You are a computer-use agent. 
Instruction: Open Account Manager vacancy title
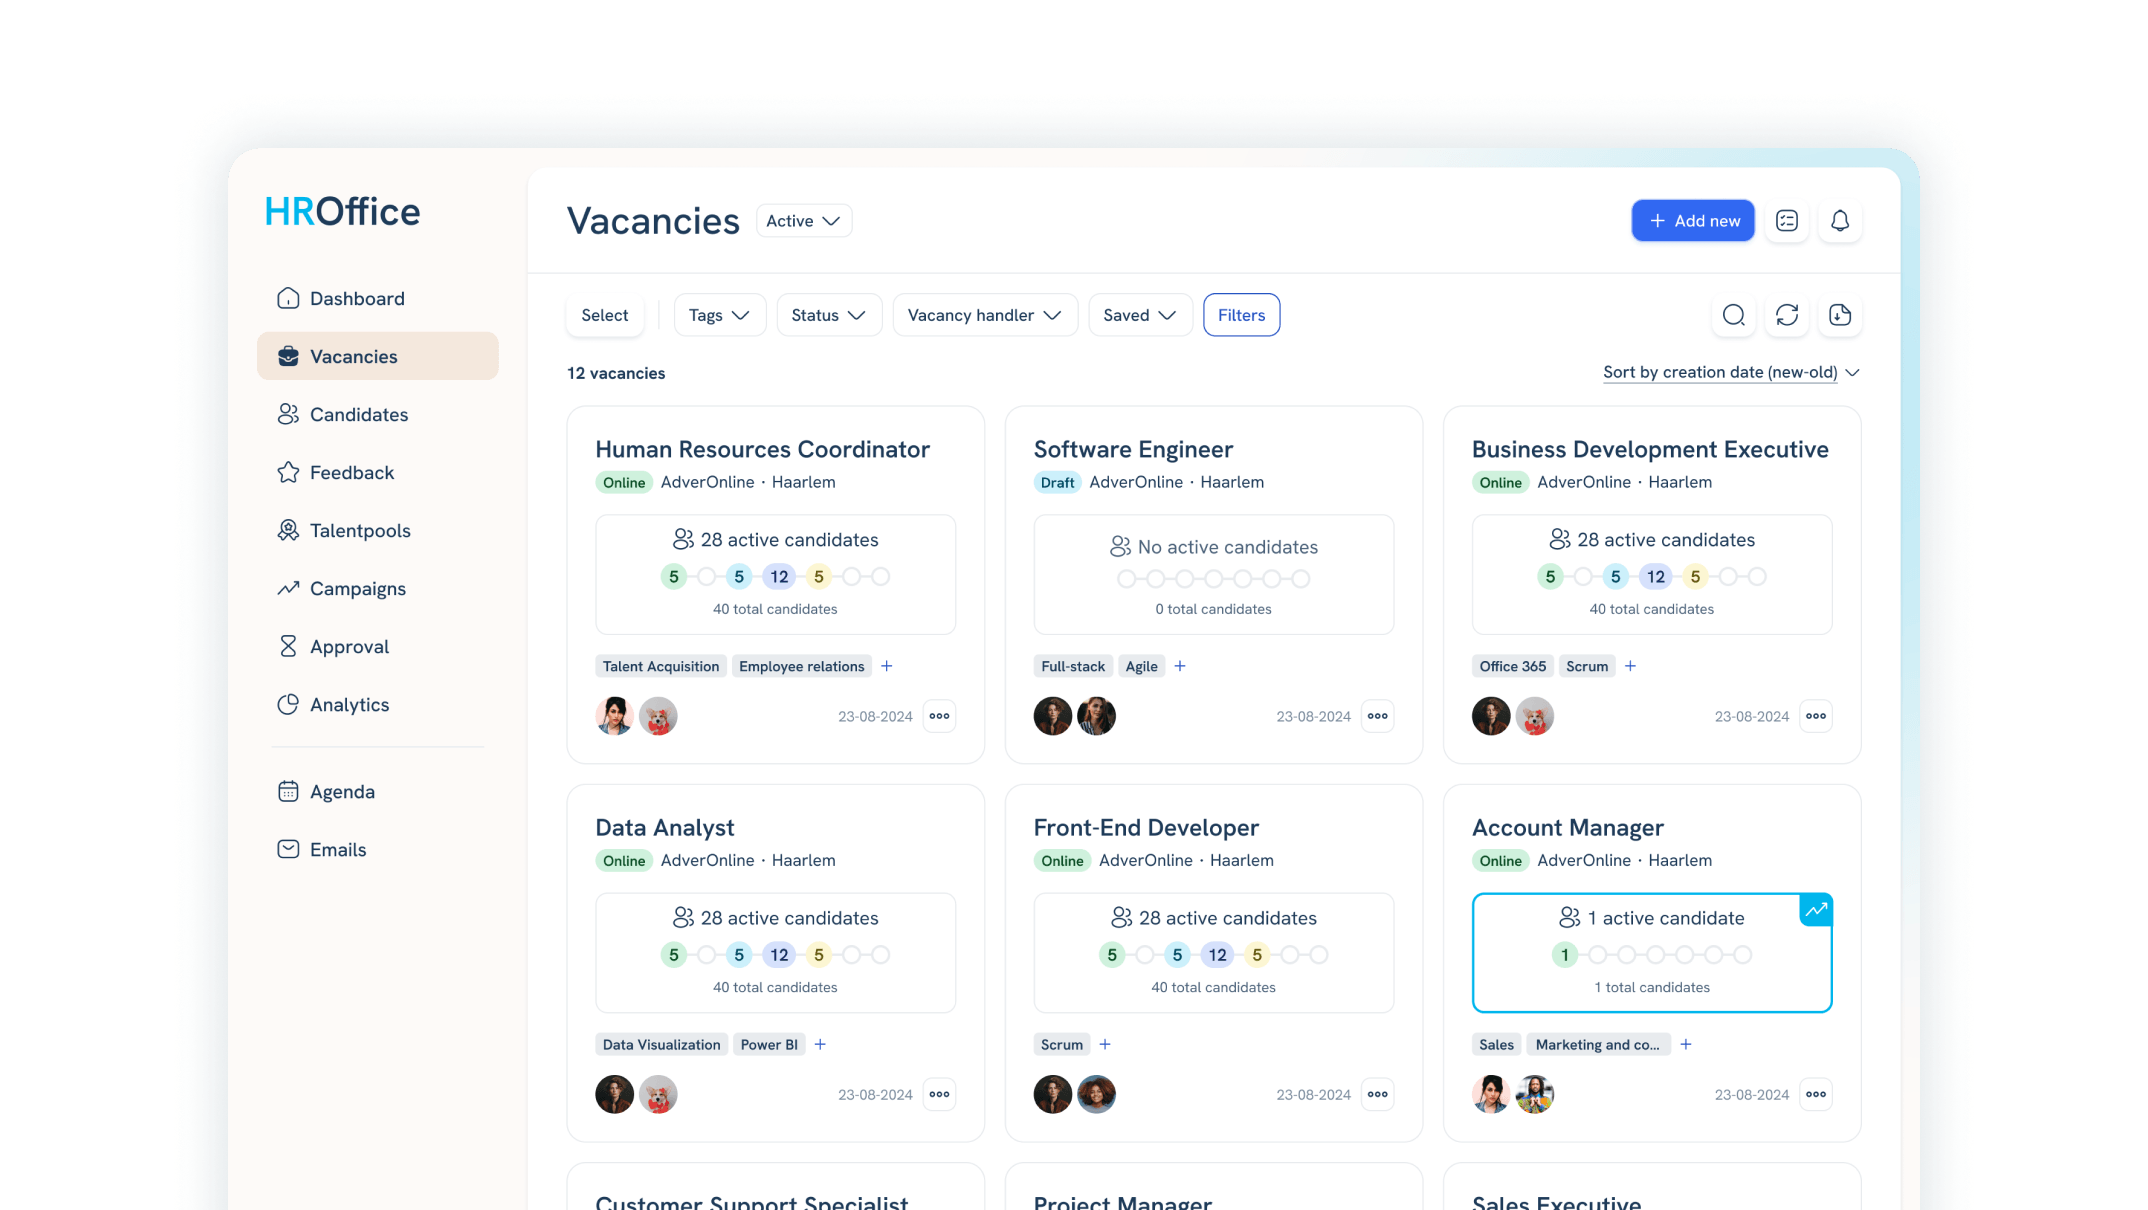pyautogui.click(x=1567, y=827)
